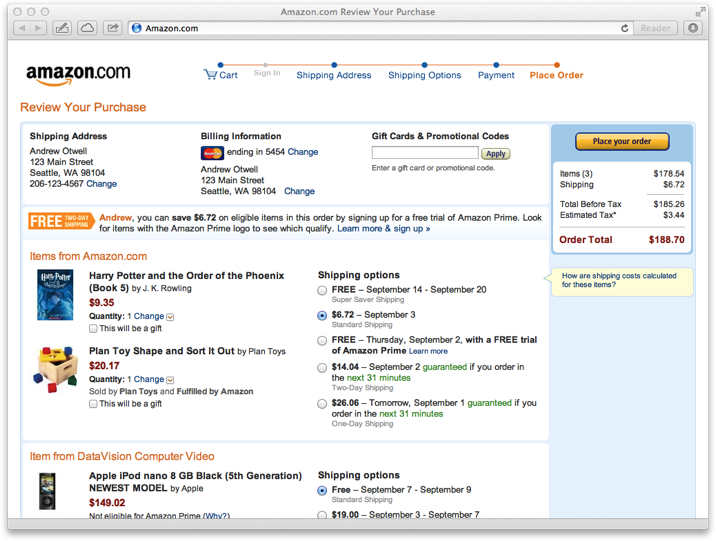This screenshot has height=541, width=716.
Task: Open how shipping costs are calculated
Action: pos(619,280)
